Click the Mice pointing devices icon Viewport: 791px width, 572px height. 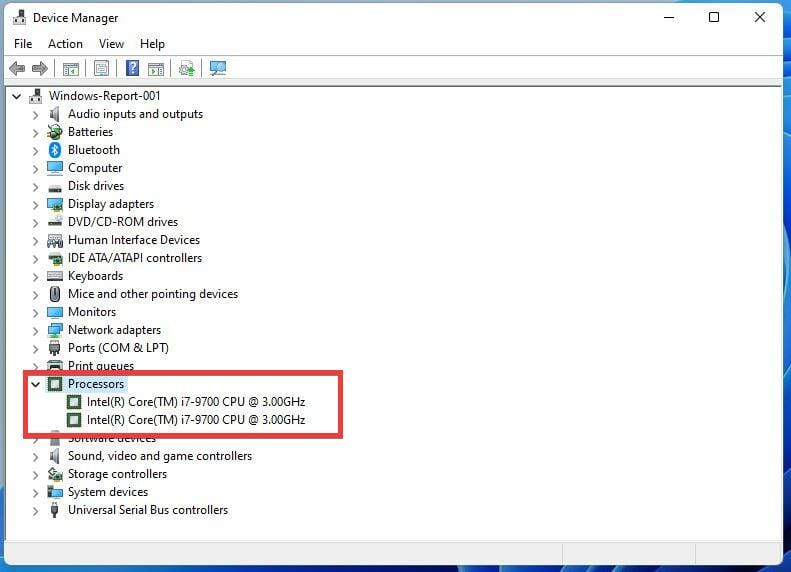coord(54,294)
